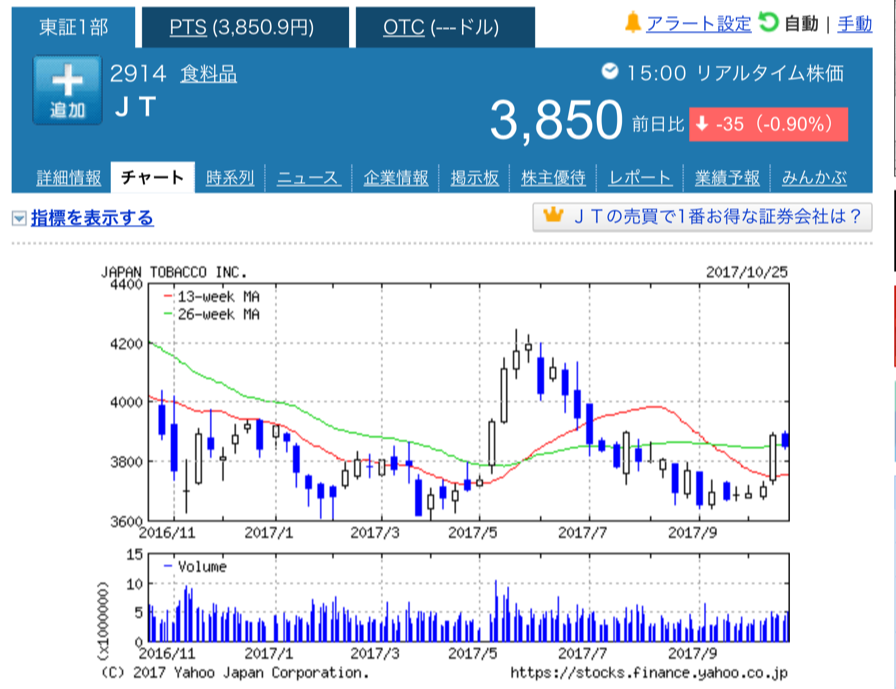Open the レポート tab

tap(640, 178)
